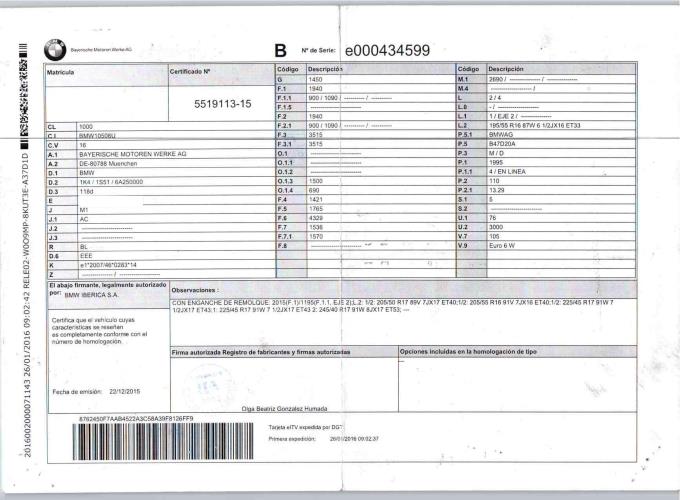Click the 116d value in row D.3
Image resolution: width=687 pixels, height=500 pixels.
click(86, 191)
